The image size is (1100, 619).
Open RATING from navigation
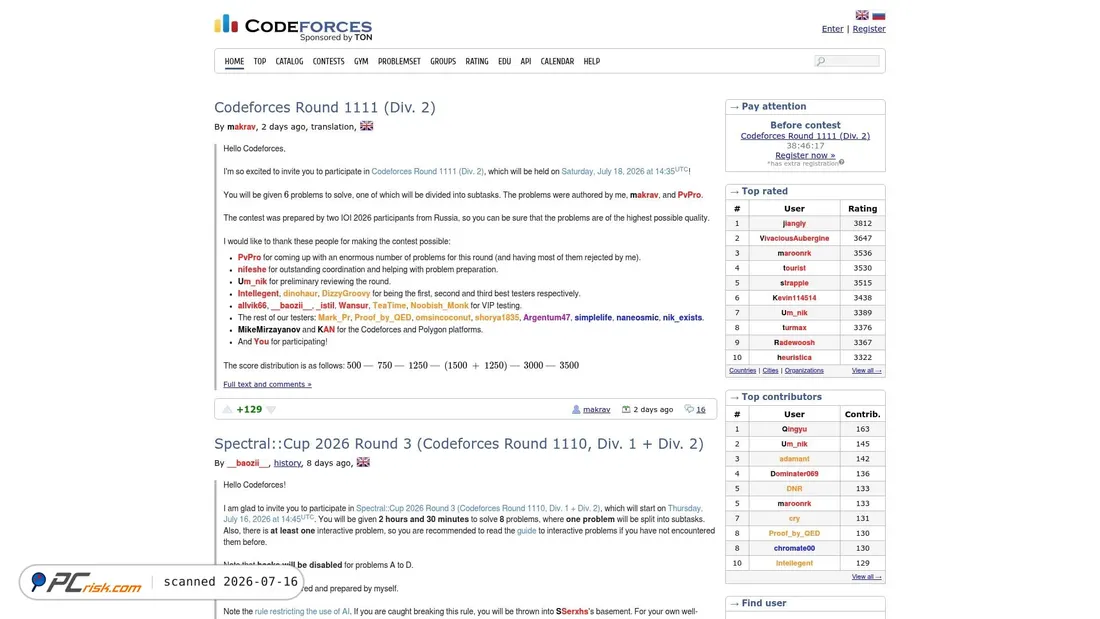476,62
